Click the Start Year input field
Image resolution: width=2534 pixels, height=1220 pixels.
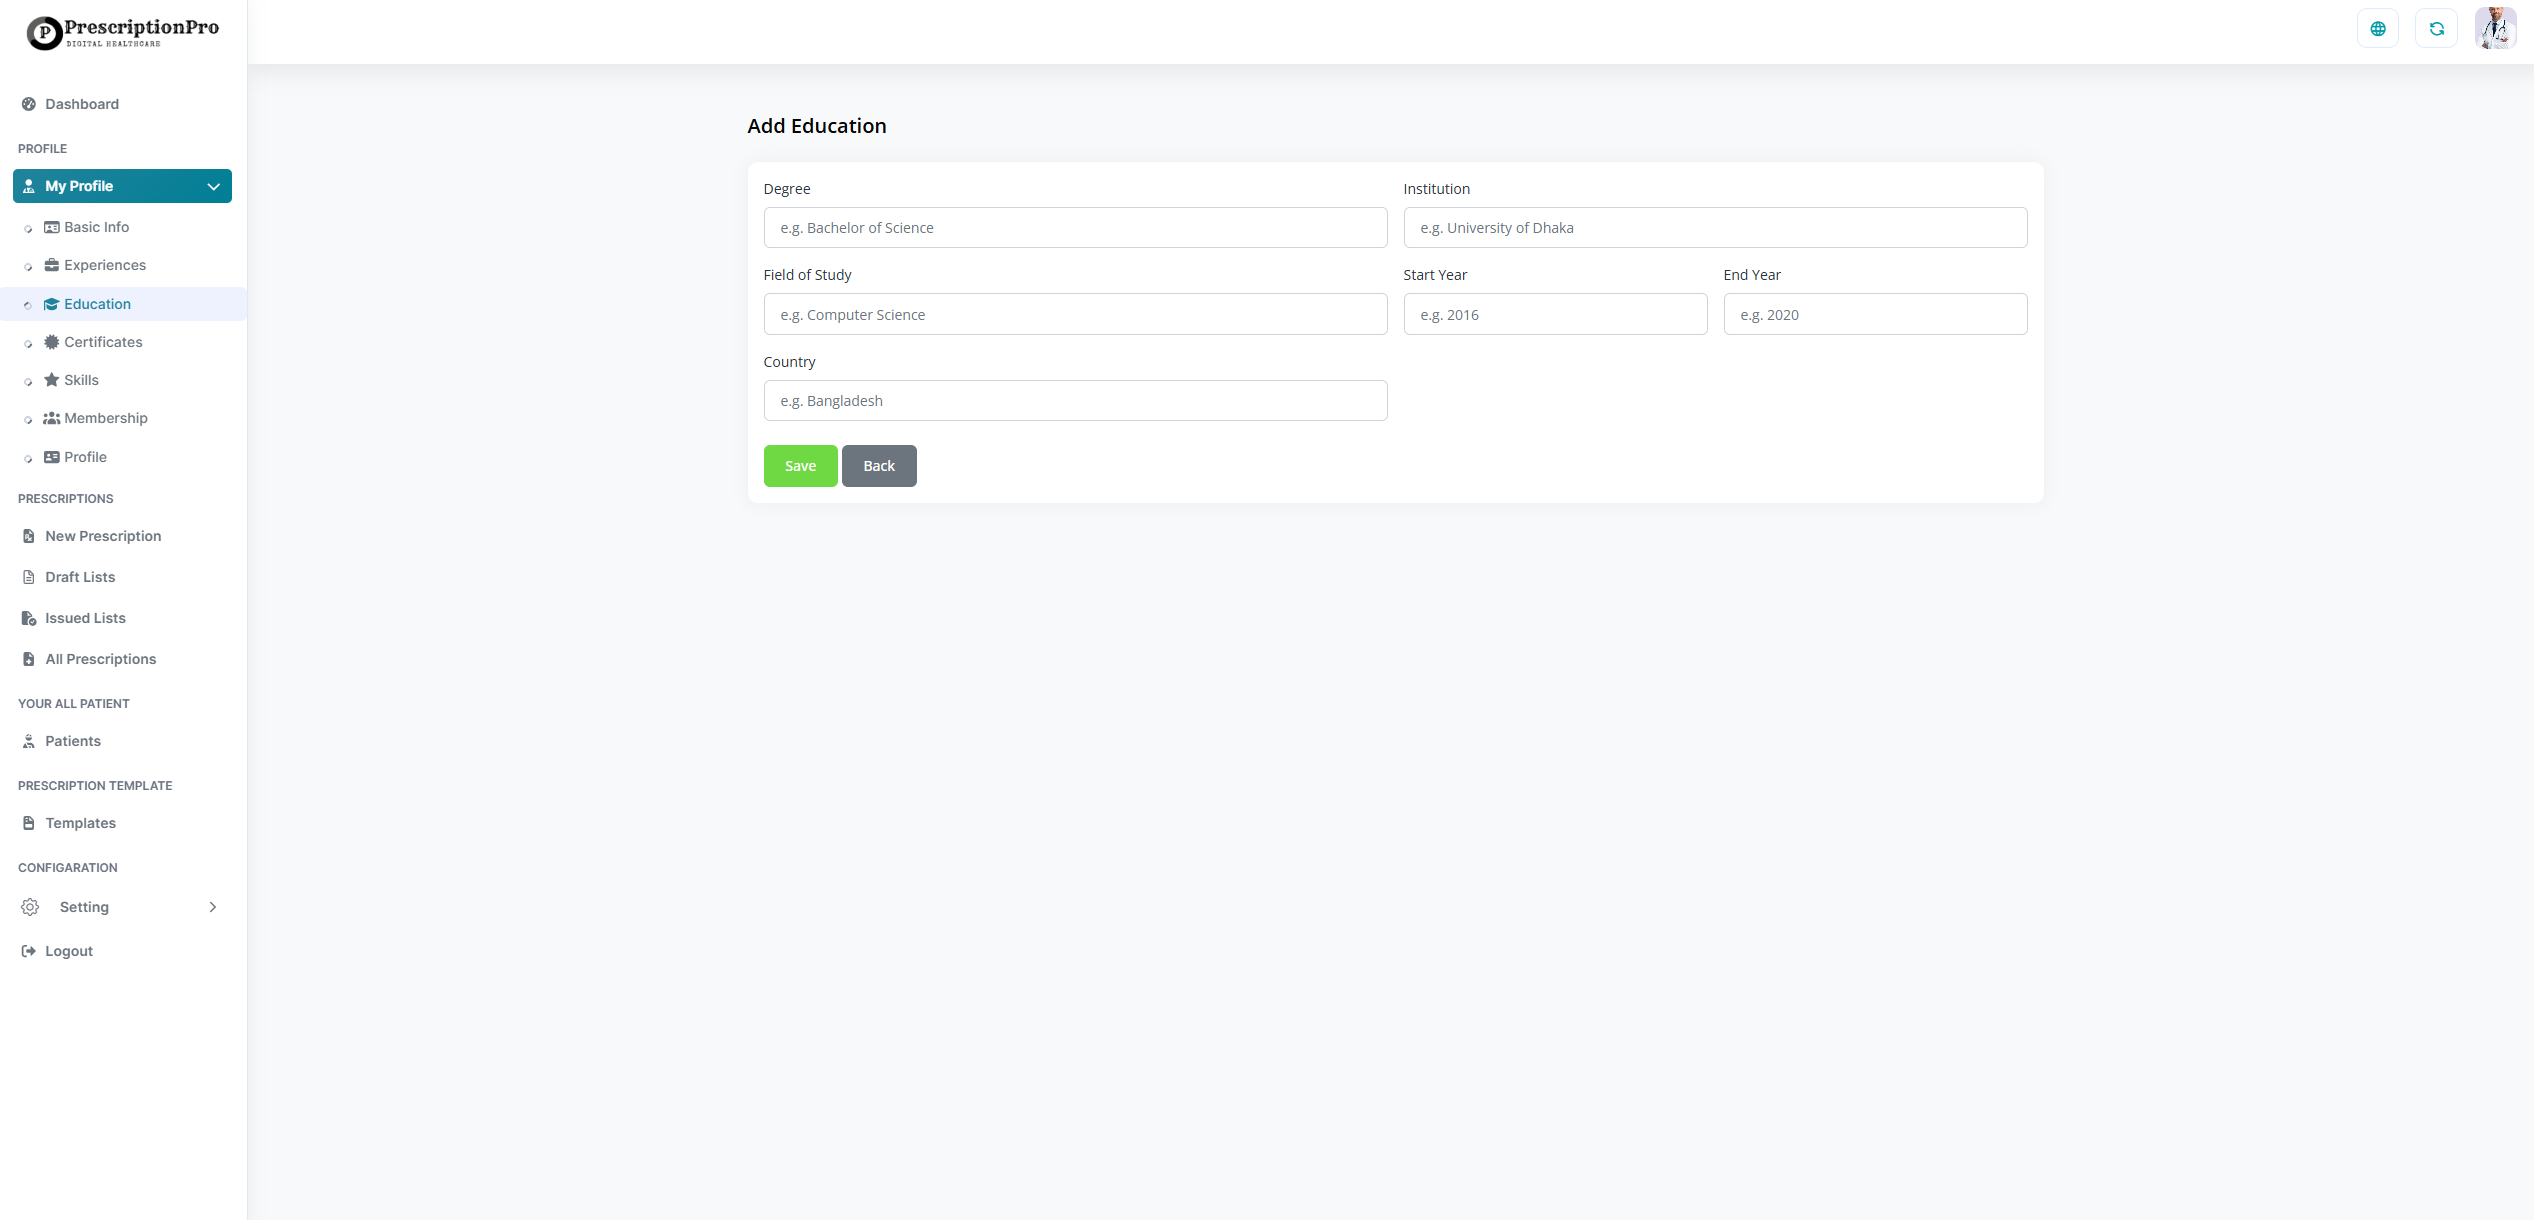1555,314
